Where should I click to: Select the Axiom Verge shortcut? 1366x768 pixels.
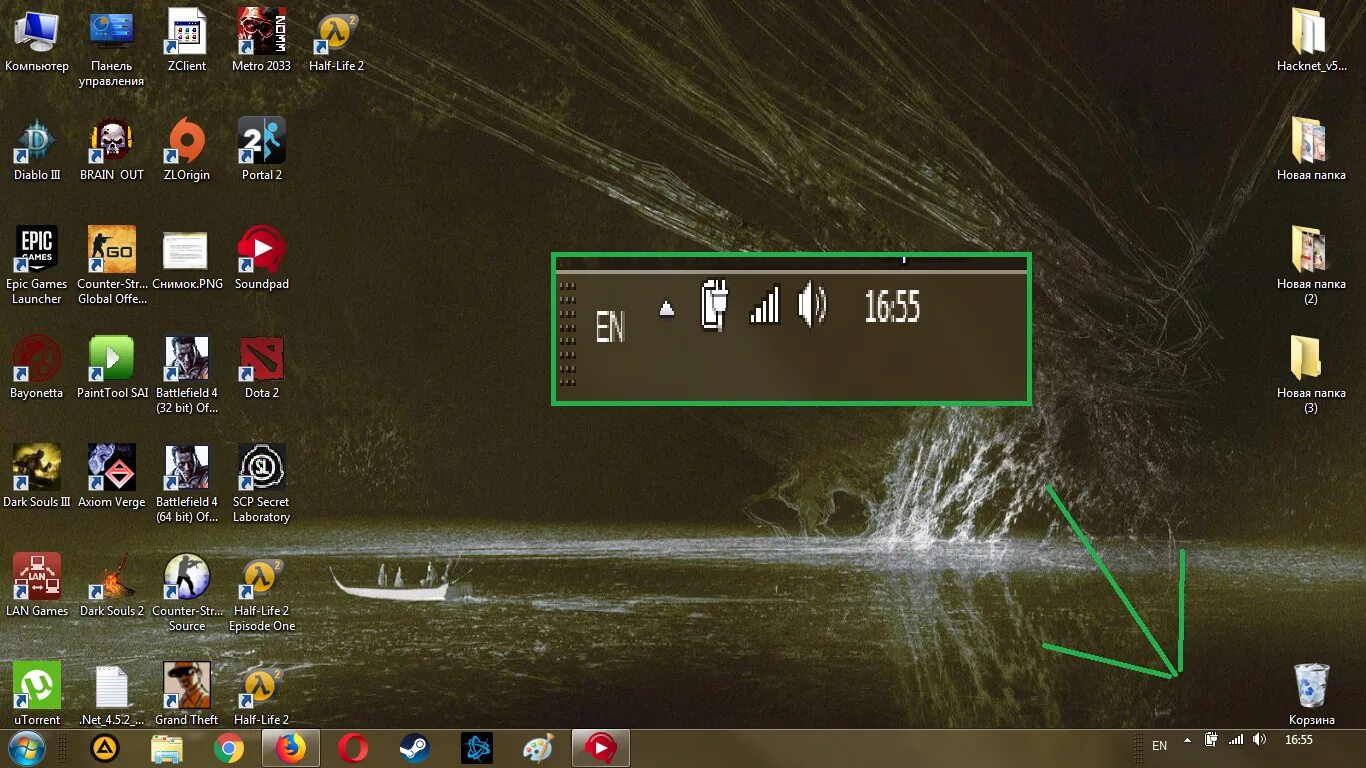(111, 476)
